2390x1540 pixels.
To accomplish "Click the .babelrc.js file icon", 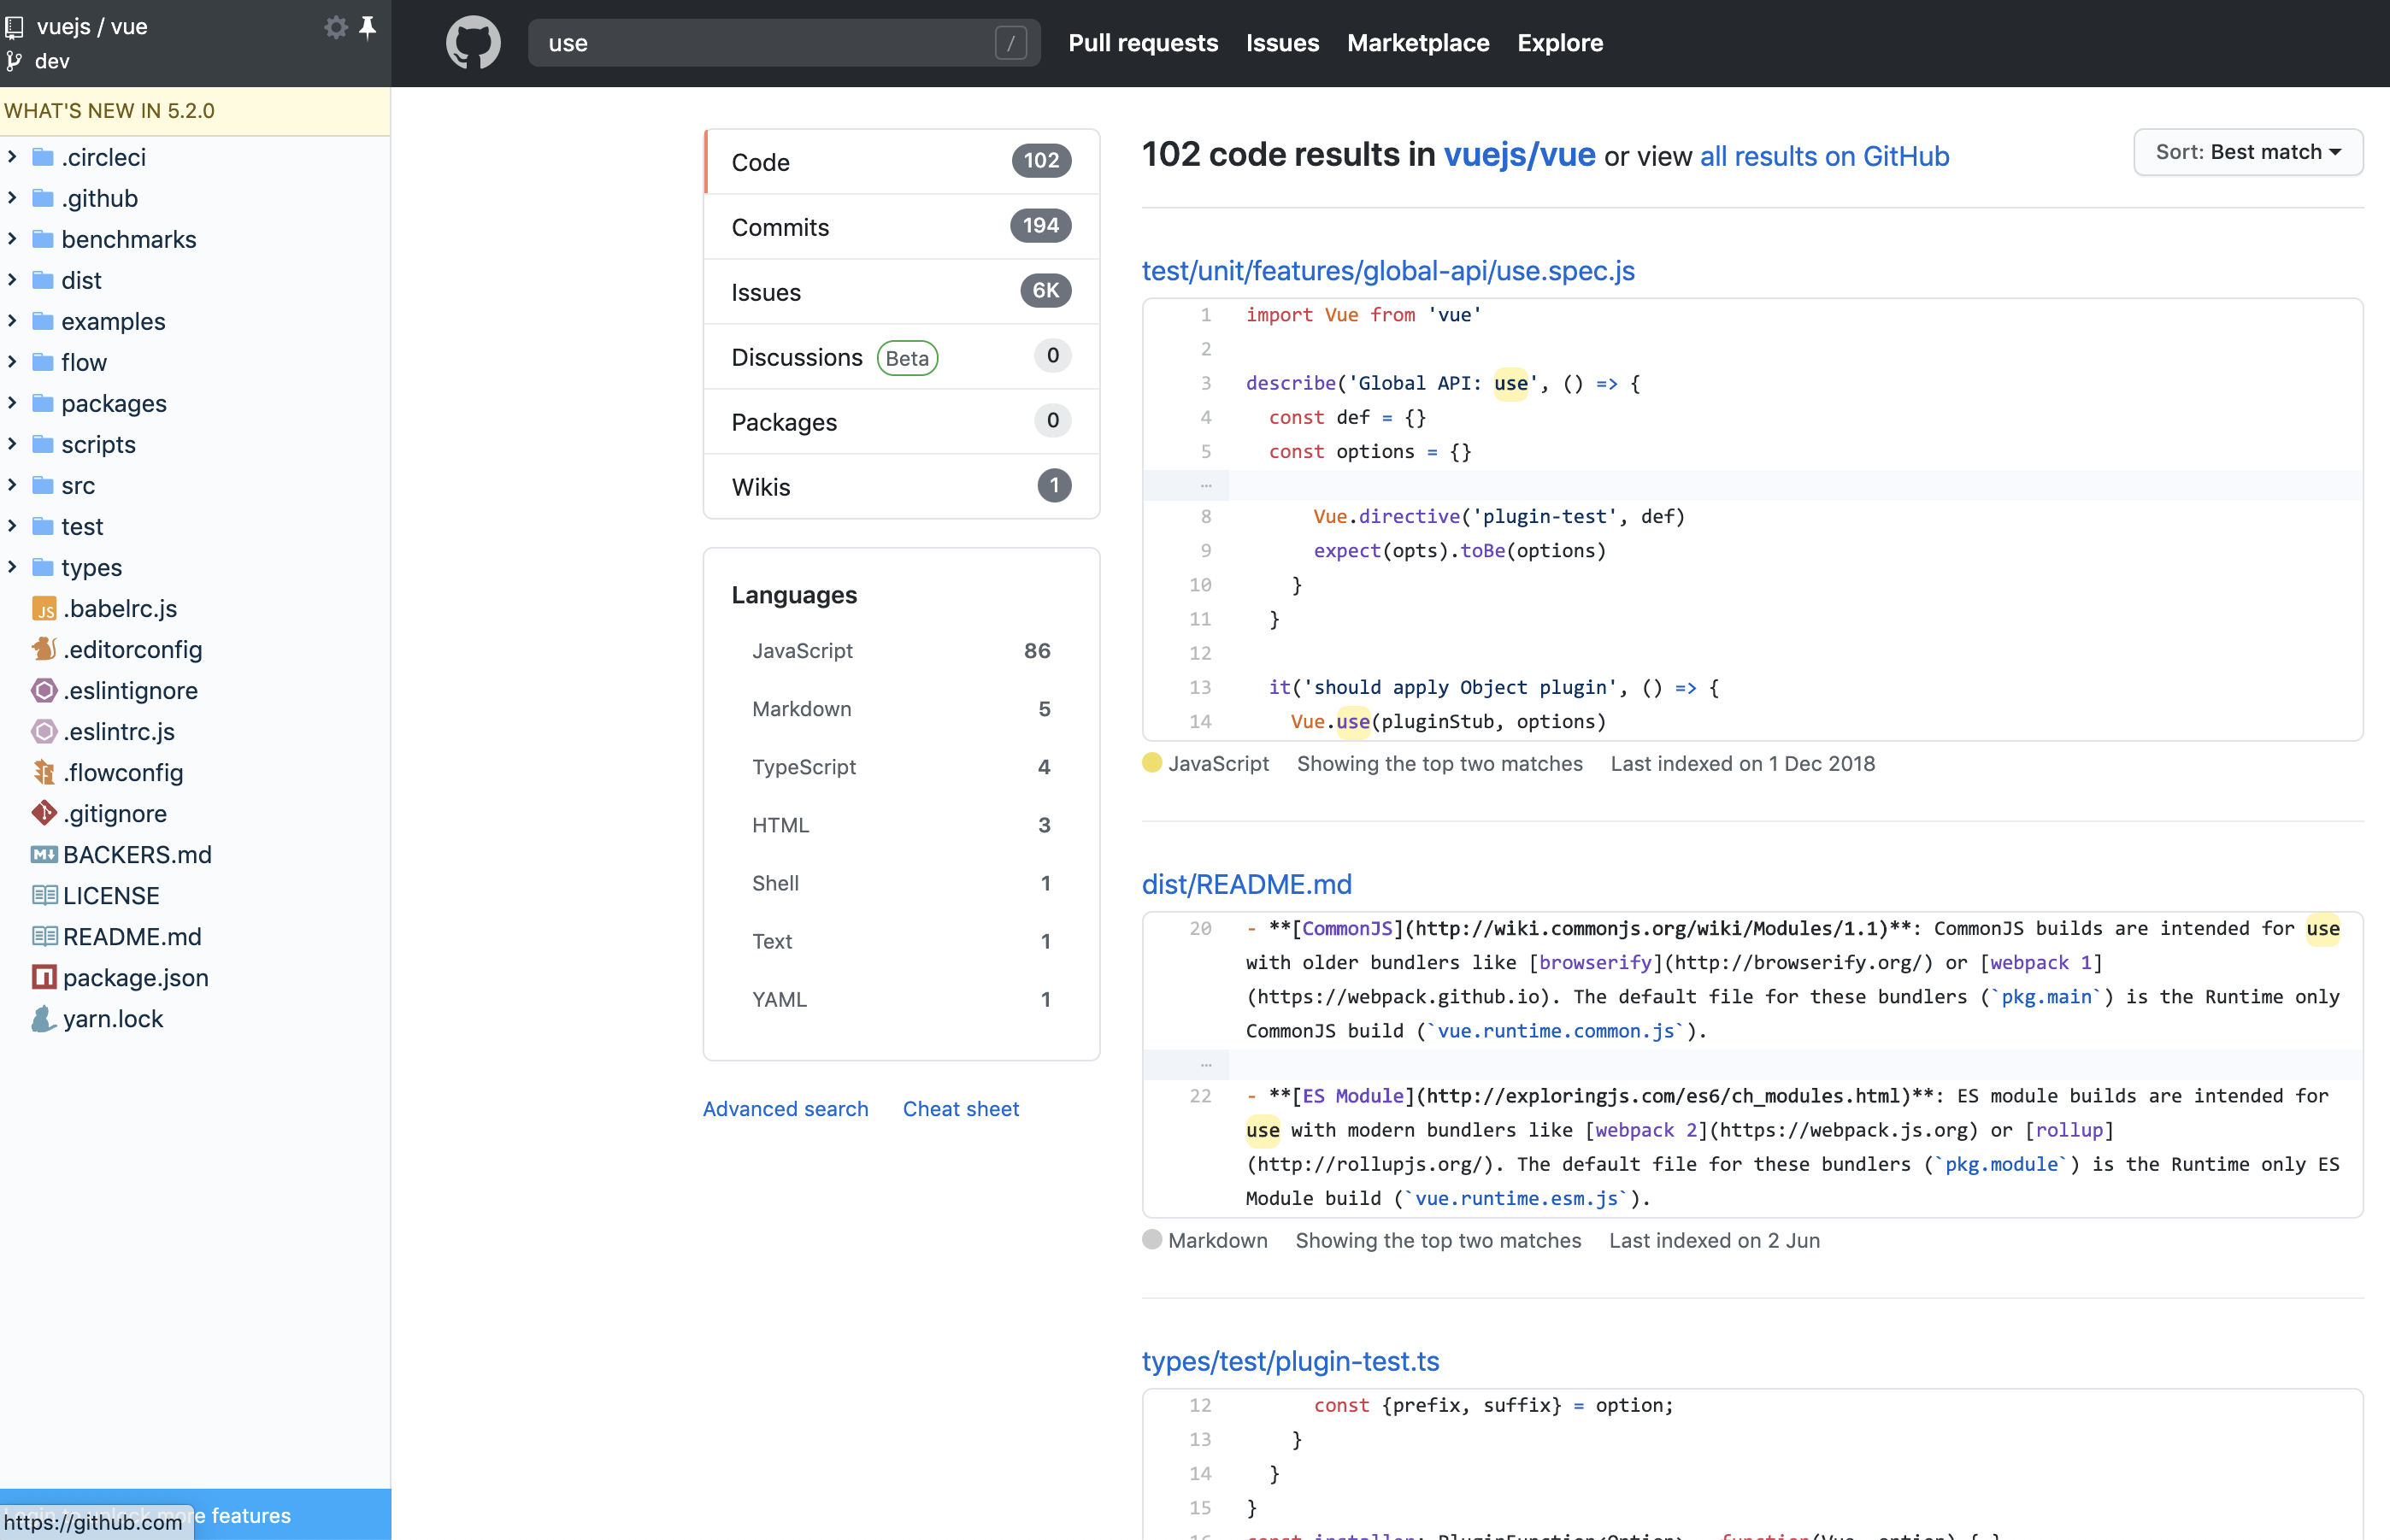I will pos(44,609).
